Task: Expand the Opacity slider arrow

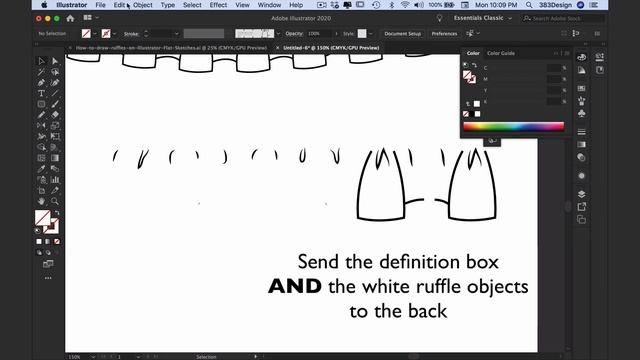Action: pos(336,34)
